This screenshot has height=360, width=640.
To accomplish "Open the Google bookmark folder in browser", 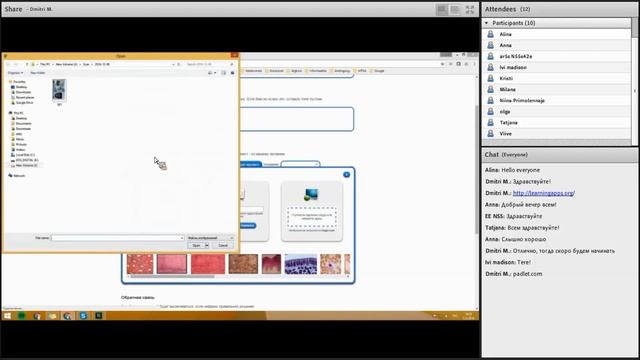I will coord(377,71).
